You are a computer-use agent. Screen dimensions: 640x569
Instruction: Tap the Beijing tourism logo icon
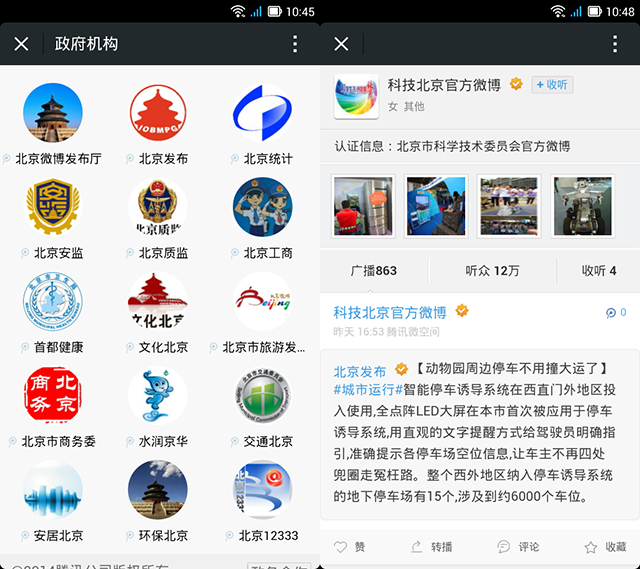(x=262, y=301)
